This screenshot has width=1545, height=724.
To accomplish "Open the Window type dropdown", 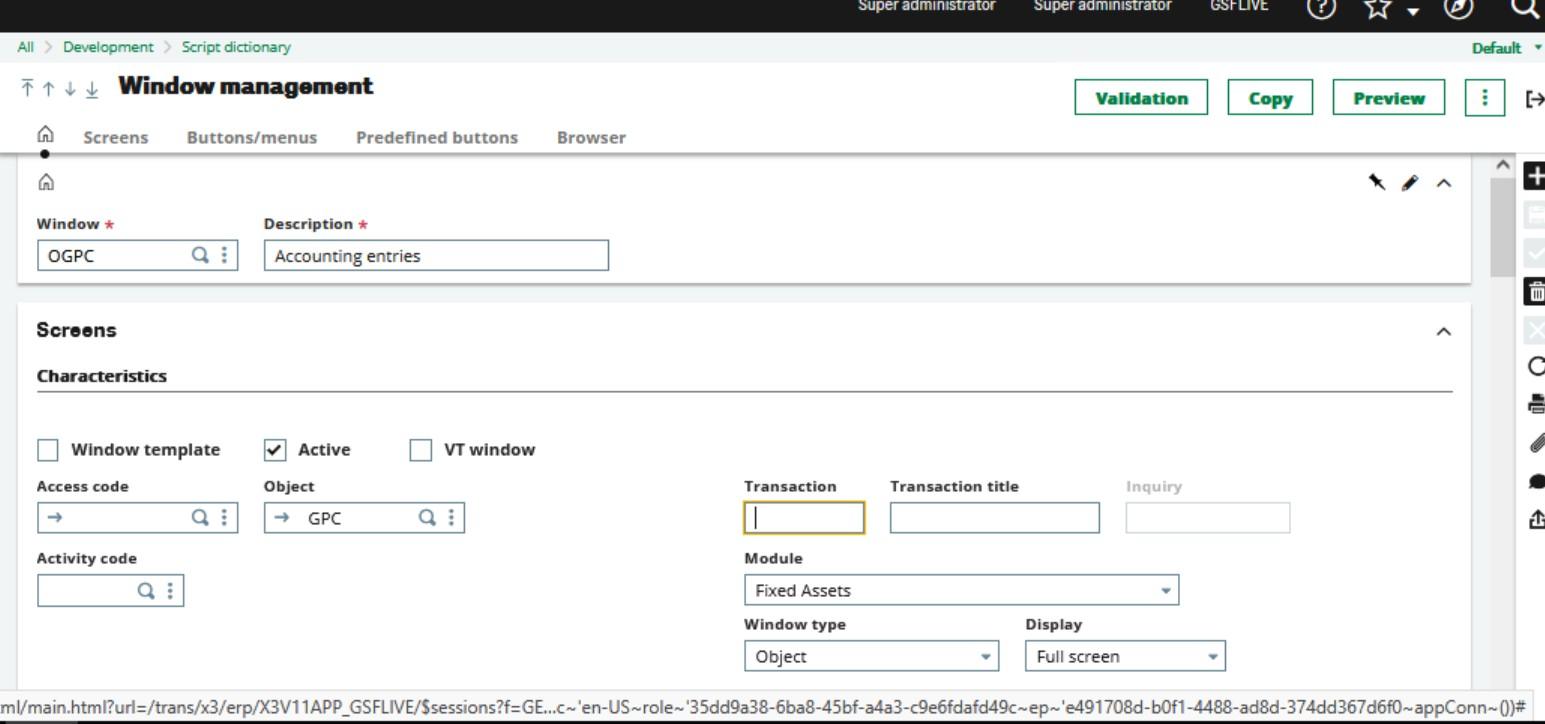I will [x=870, y=657].
